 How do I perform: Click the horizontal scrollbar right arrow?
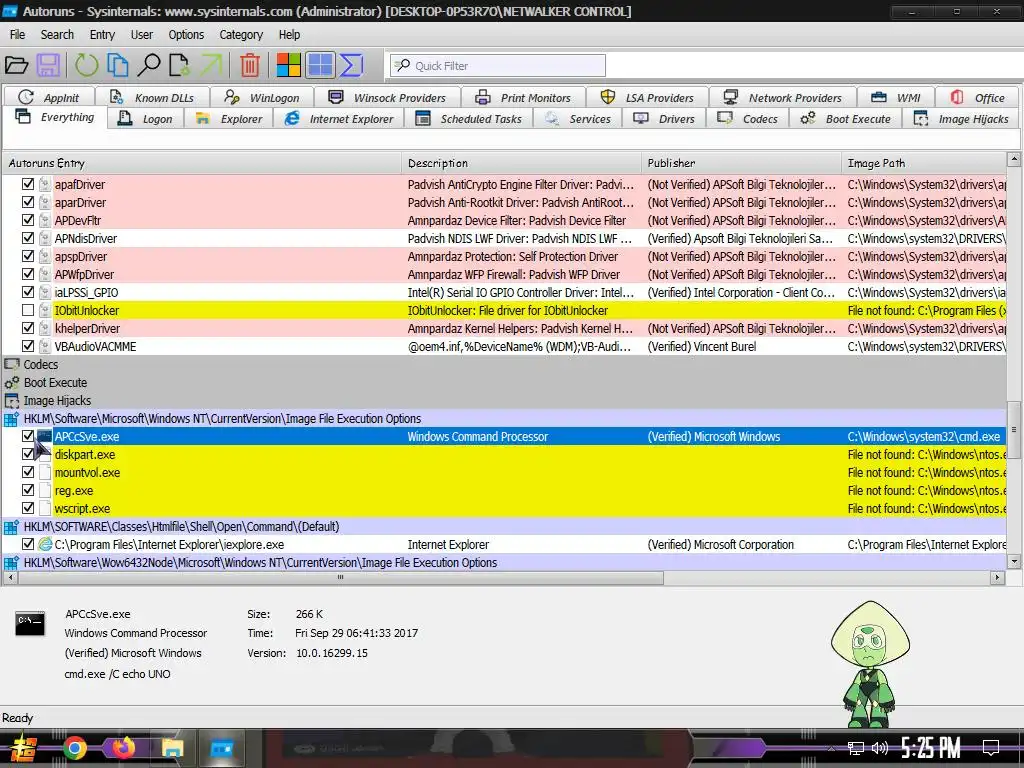[x=997, y=577]
